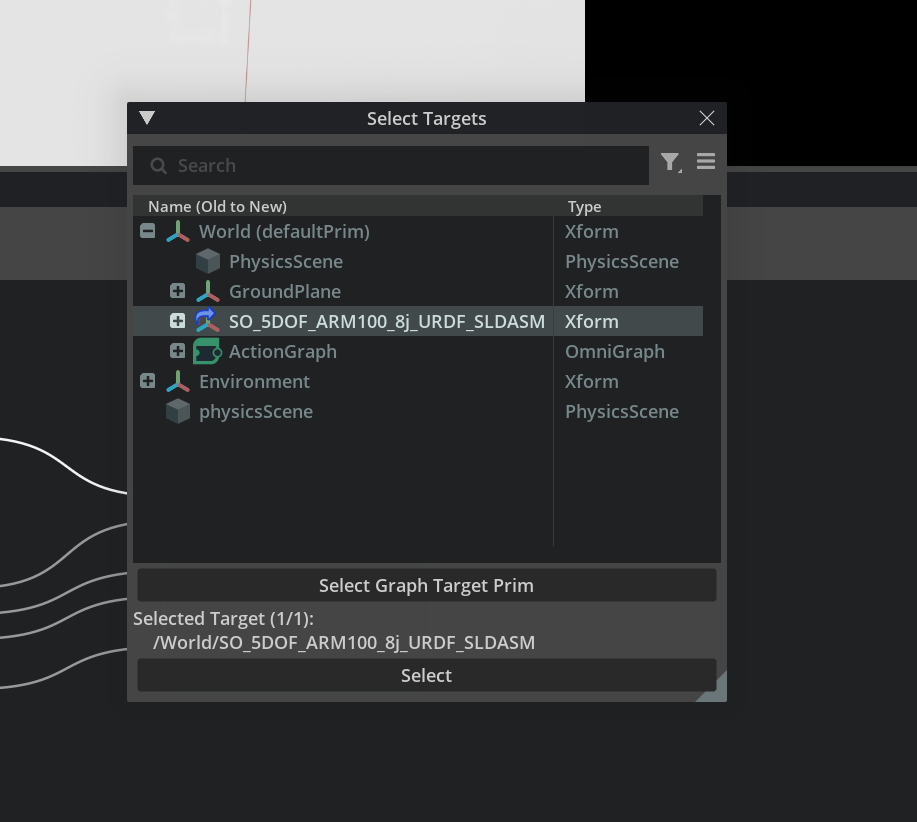The width and height of the screenshot is (917, 822).
Task: Select the SO_5DOF_ARM100_8j_URDF_SLDASM prim
Action: pyautogui.click(x=387, y=322)
